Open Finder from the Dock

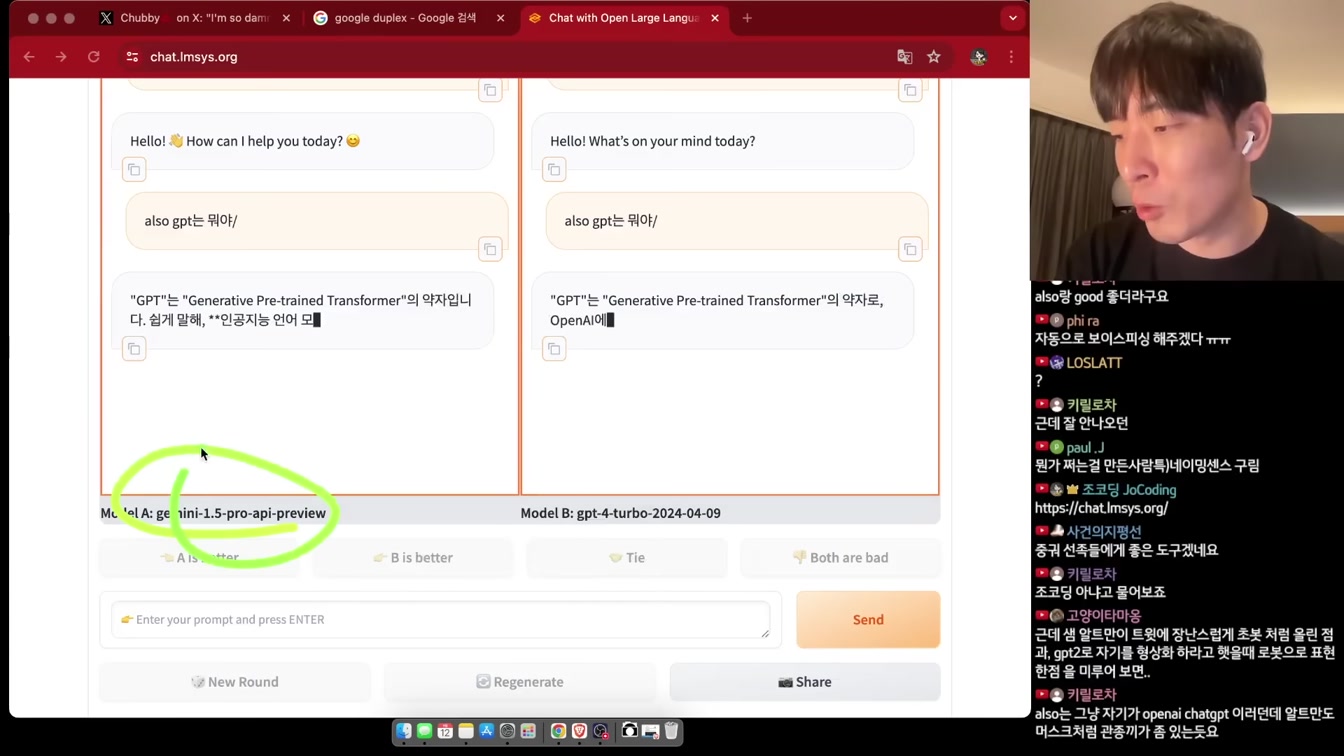click(x=404, y=731)
